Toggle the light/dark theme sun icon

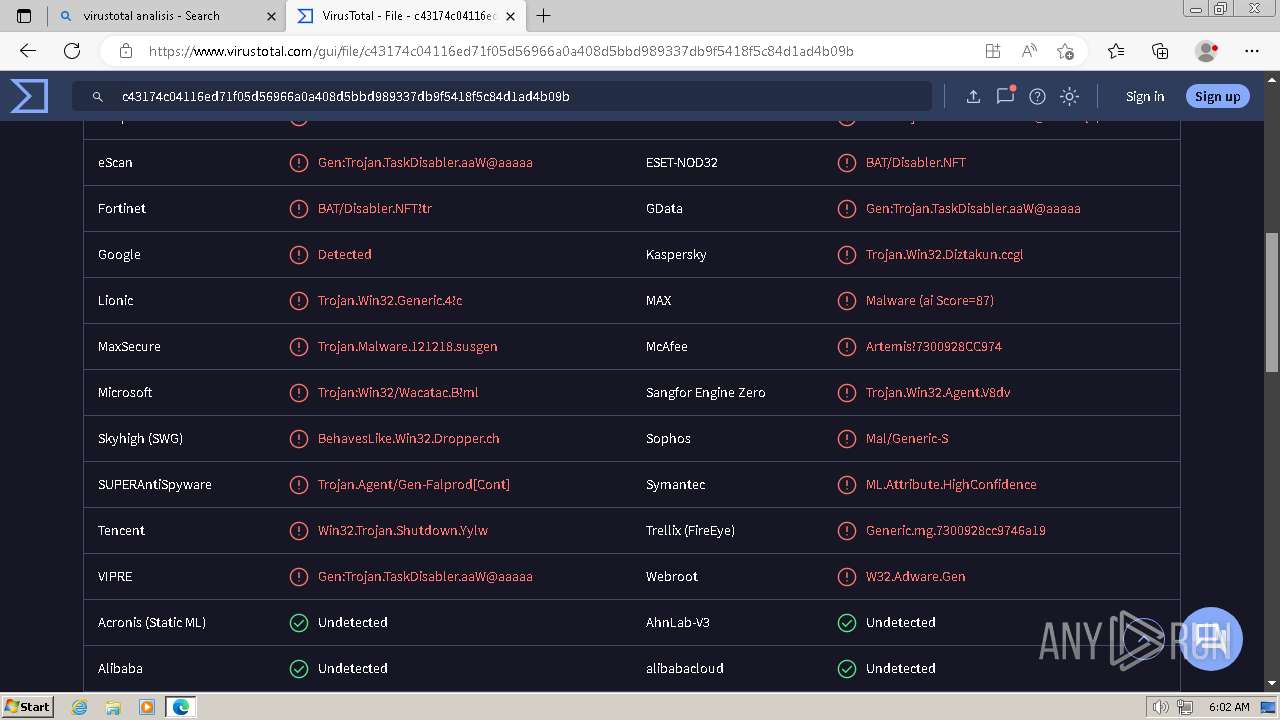coord(1069,96)
